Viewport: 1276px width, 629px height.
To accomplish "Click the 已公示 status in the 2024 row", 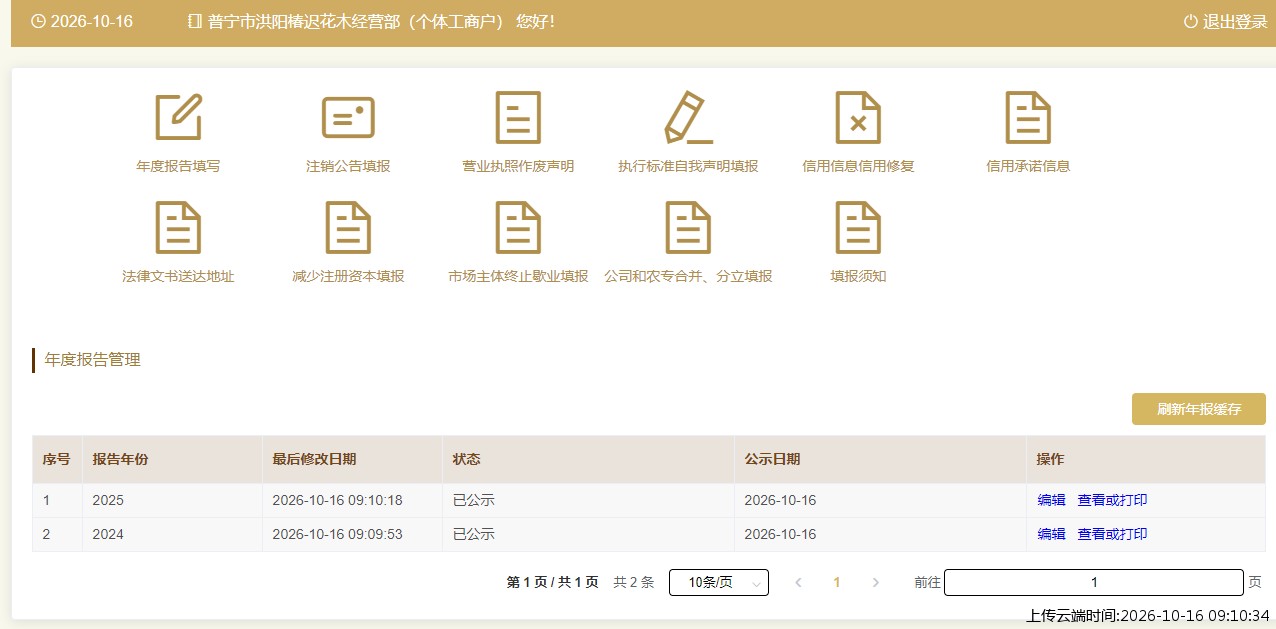I will pos(474,534).
